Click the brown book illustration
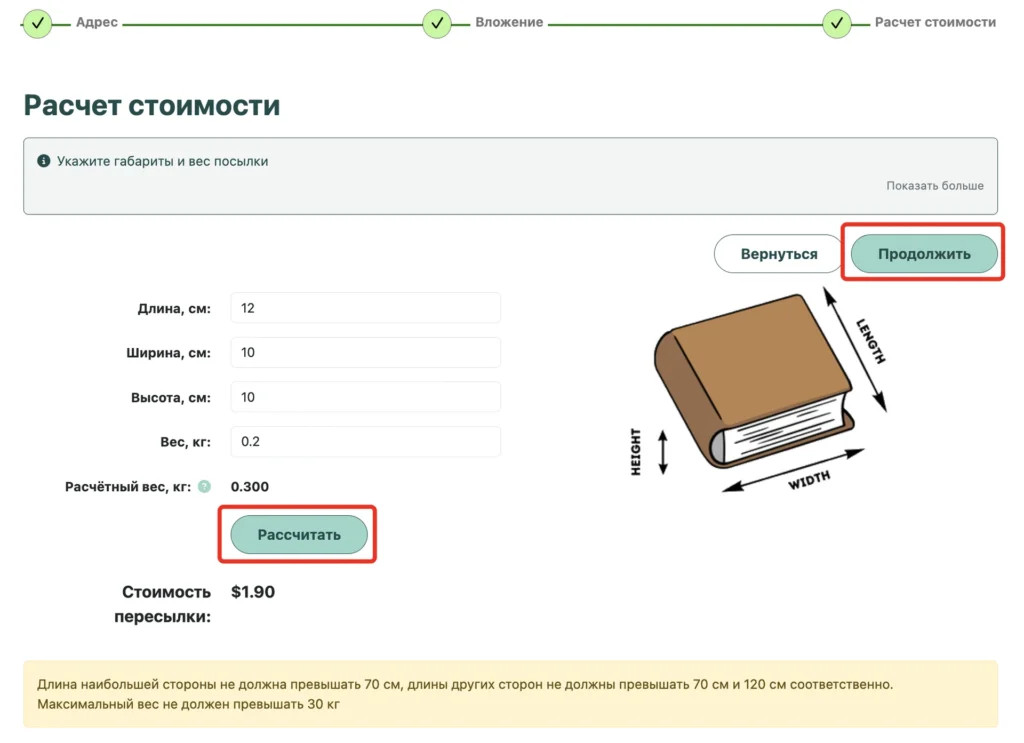This screenshot has width=1024, height=743. (x=754, y=381)
